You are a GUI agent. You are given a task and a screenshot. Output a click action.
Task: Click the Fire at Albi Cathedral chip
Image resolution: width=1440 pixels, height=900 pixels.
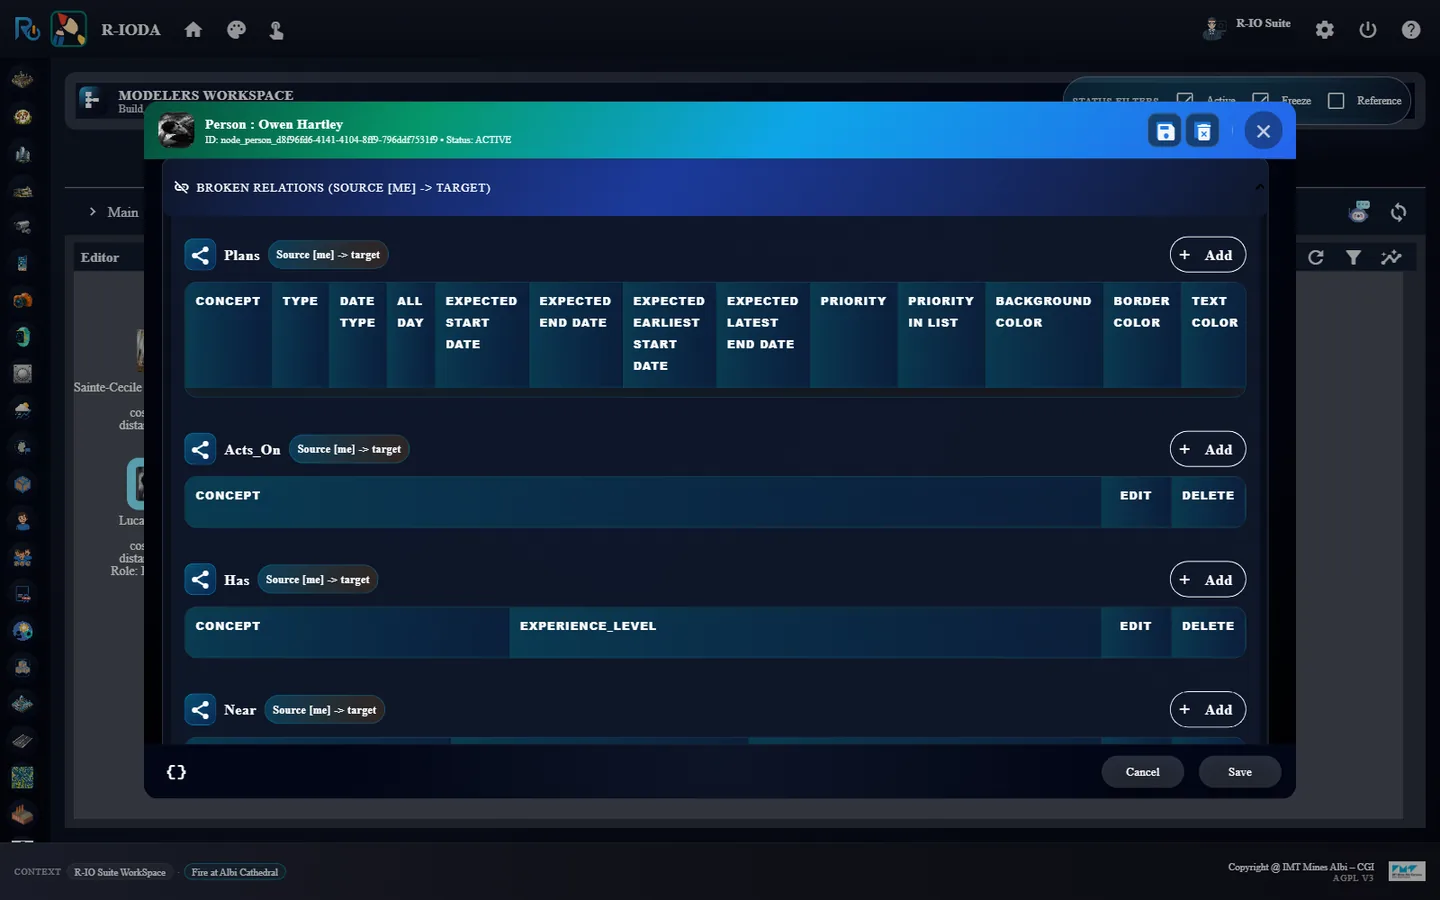coord(235,872)
